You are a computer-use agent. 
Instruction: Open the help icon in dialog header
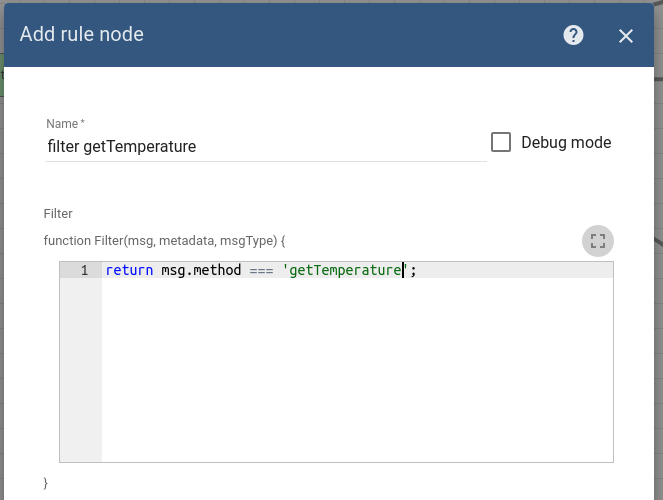pos(573,35)
